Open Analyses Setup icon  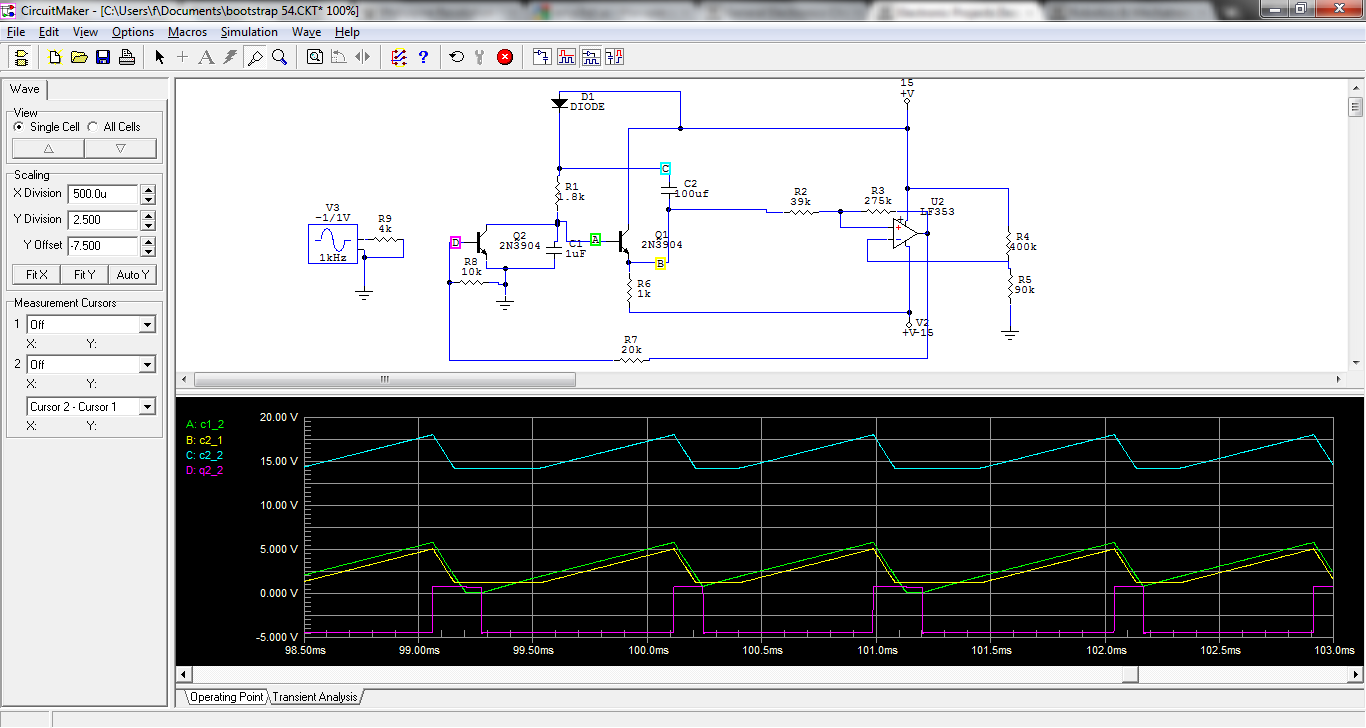[399, 57]
